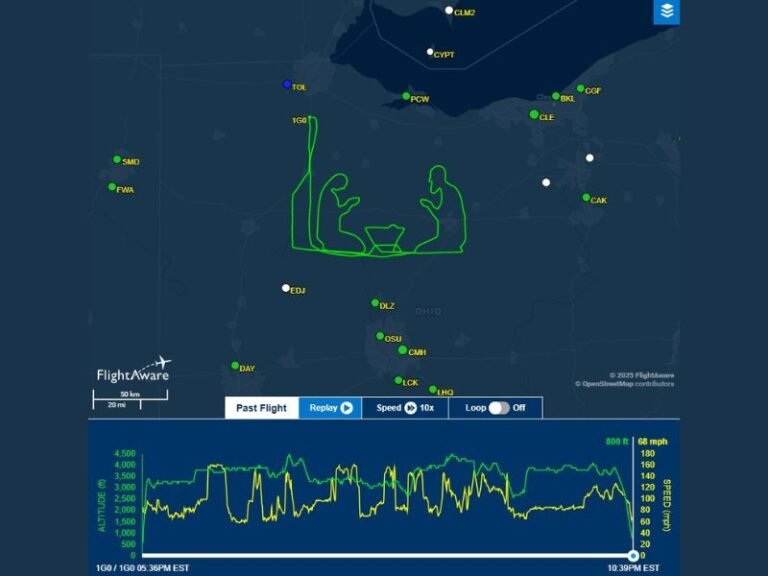Click the 68 mph speed readout
This screenshot has height=576, width=768.
click(x=652, y=441)
